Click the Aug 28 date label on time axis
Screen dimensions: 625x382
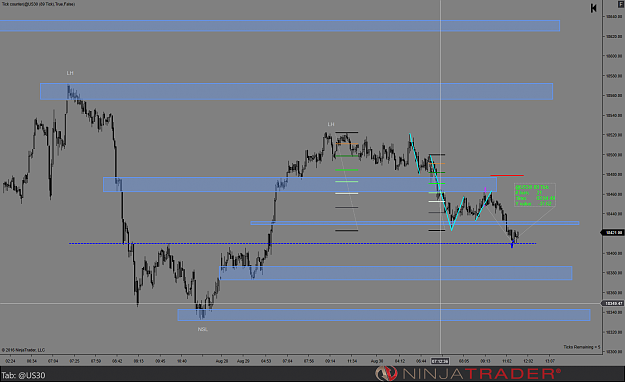pyautogui.click(x=222, y=361)
